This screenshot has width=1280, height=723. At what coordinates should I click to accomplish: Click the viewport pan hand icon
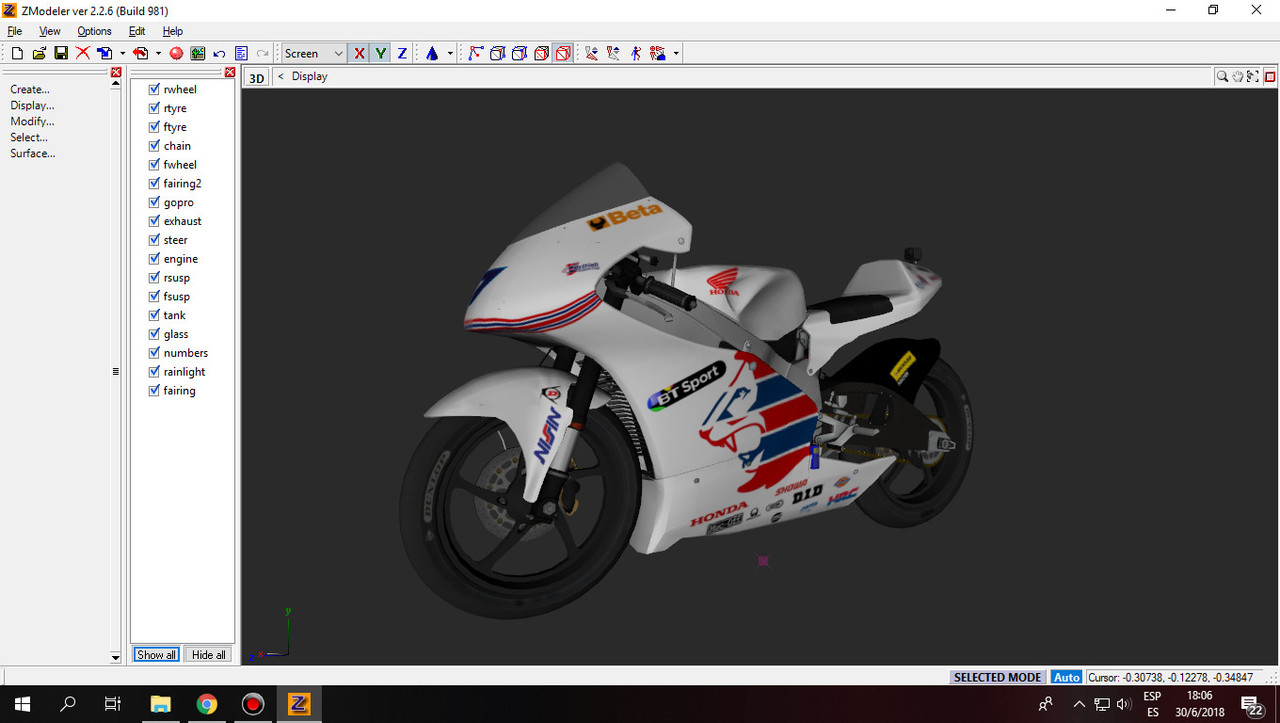click(x=1237, y=76)
